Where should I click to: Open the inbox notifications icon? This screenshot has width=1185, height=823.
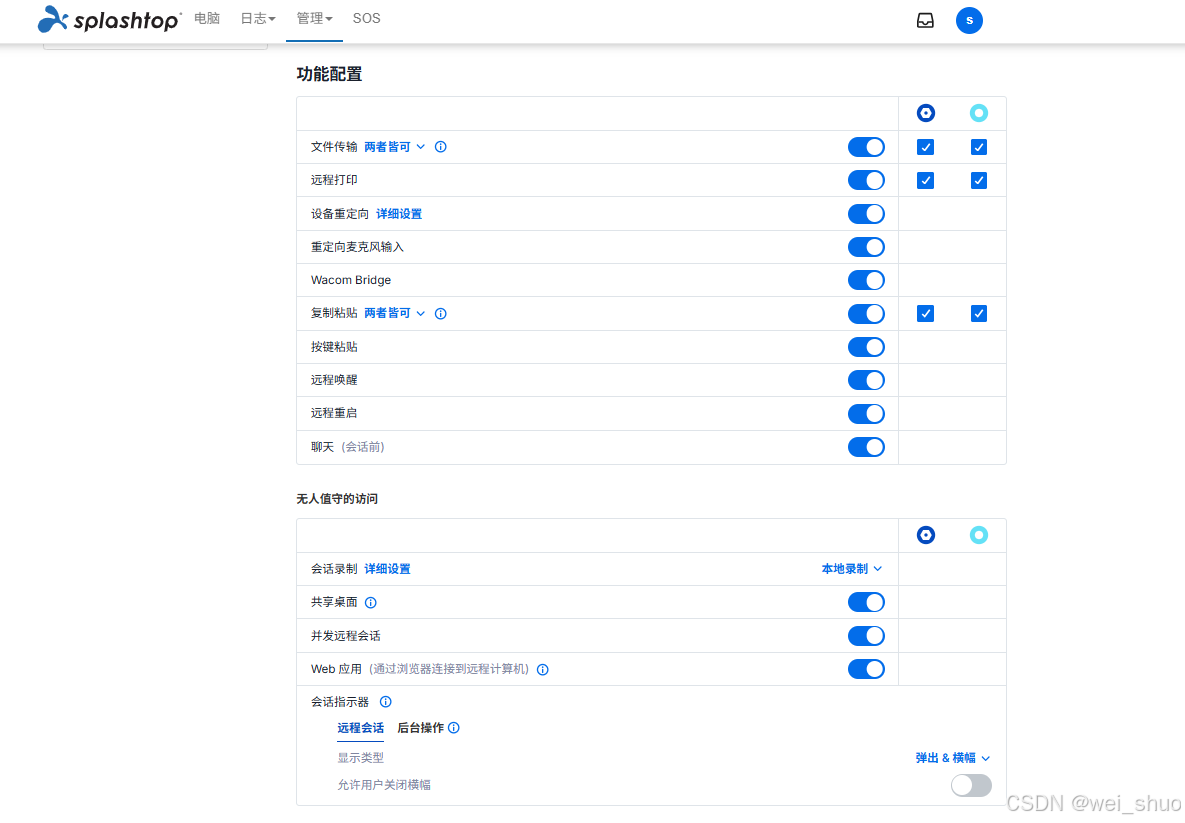click(925, 18)
